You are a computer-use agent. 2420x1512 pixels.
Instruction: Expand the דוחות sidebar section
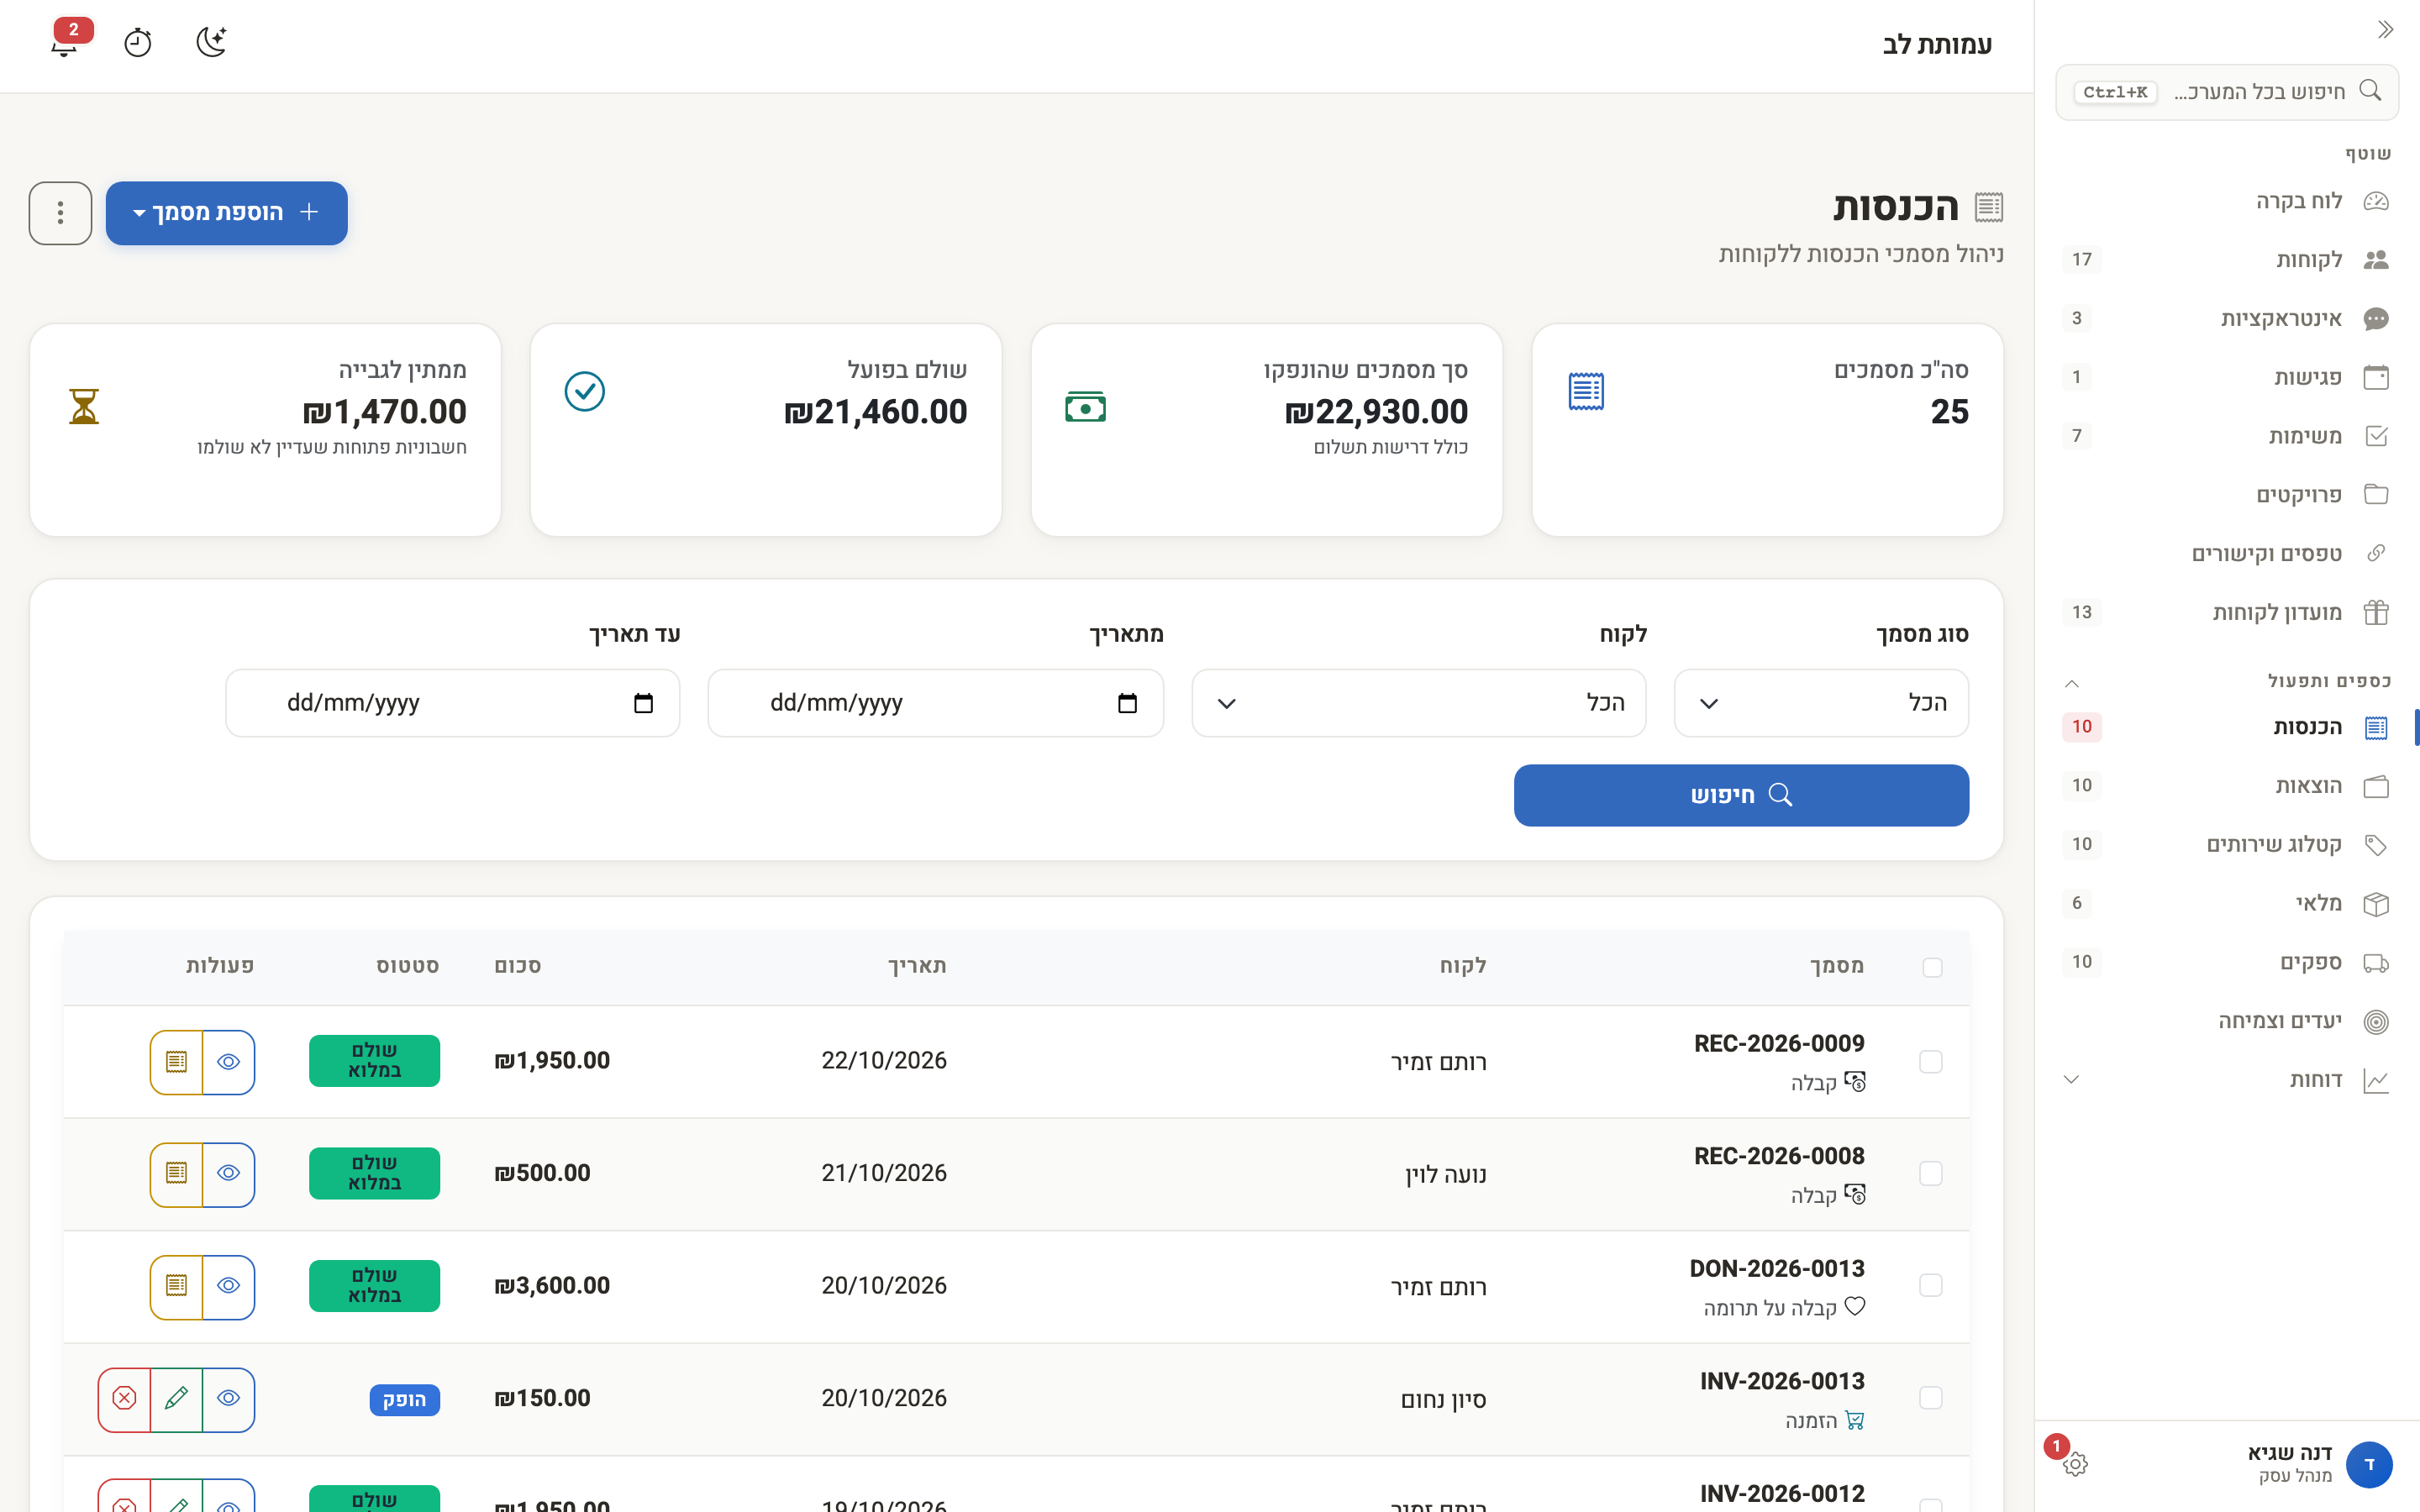(x=2072, y=1080)
